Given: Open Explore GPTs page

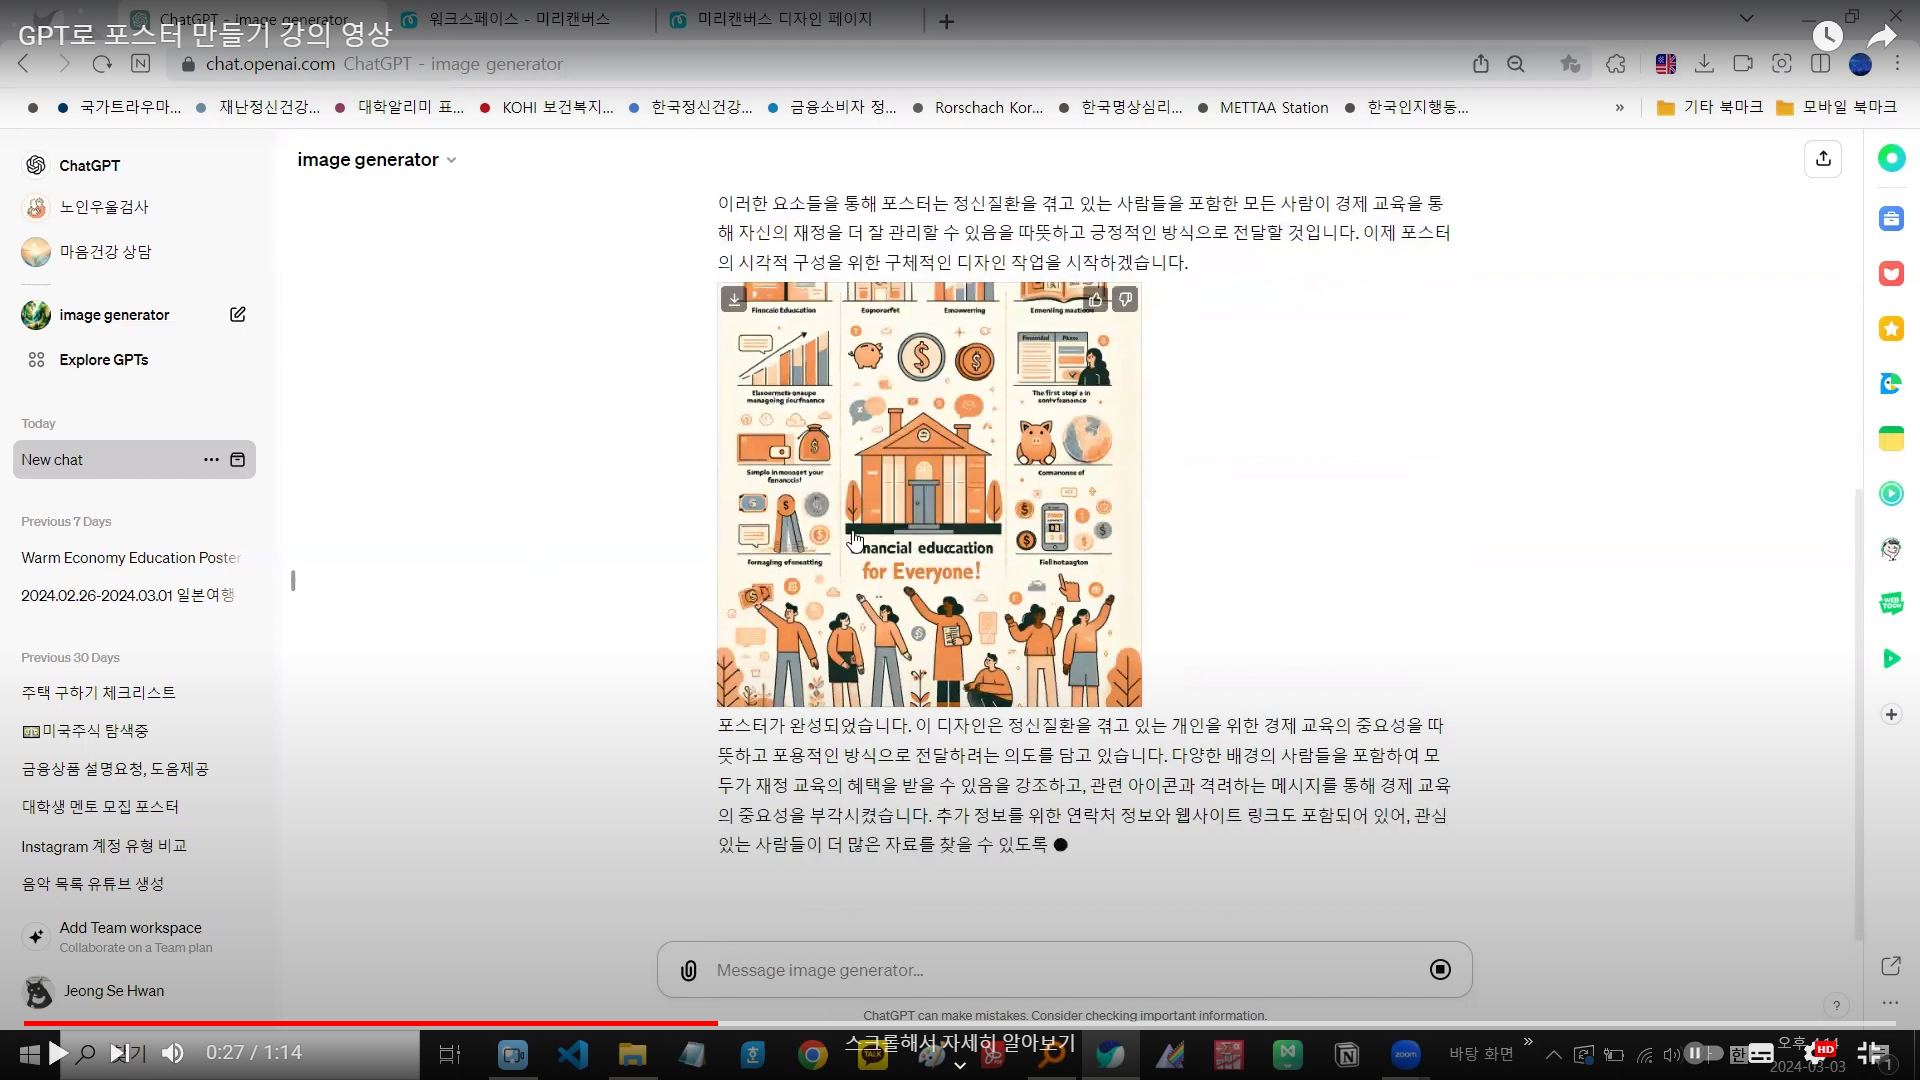Looking at the screenshot, I should (x=103, y=360).
